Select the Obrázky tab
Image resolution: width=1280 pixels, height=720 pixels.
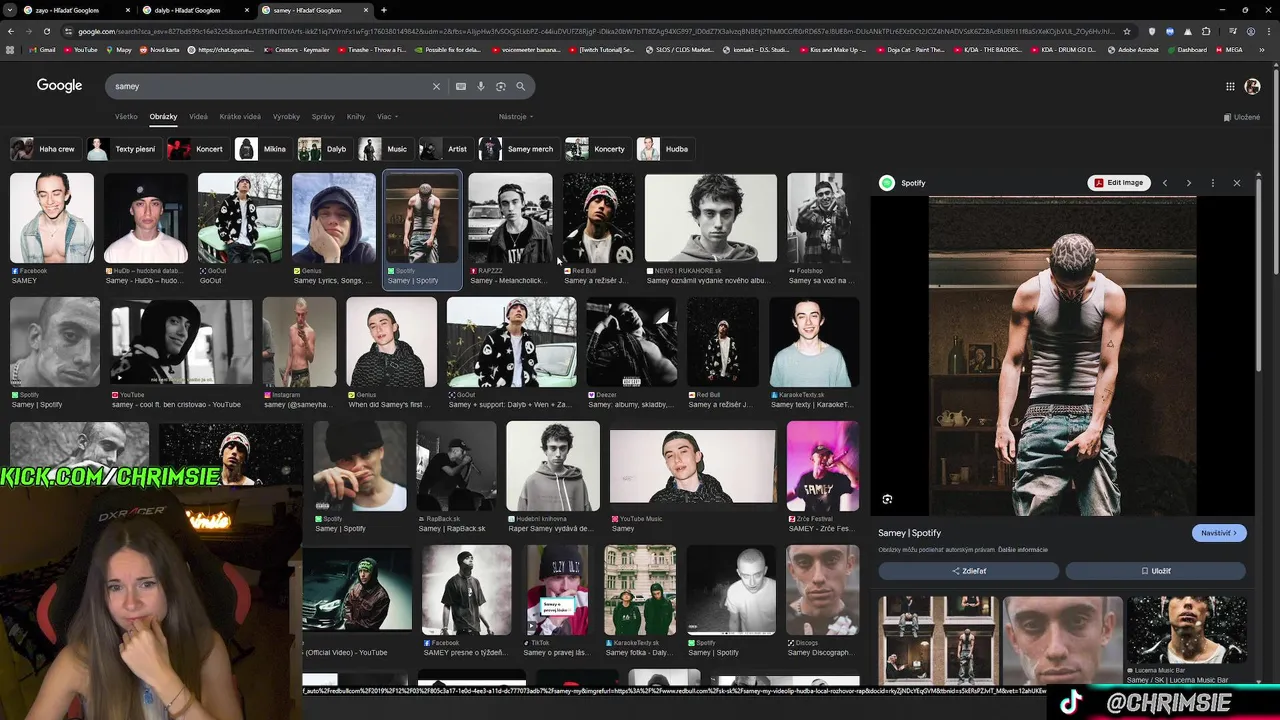pos(163,117)
